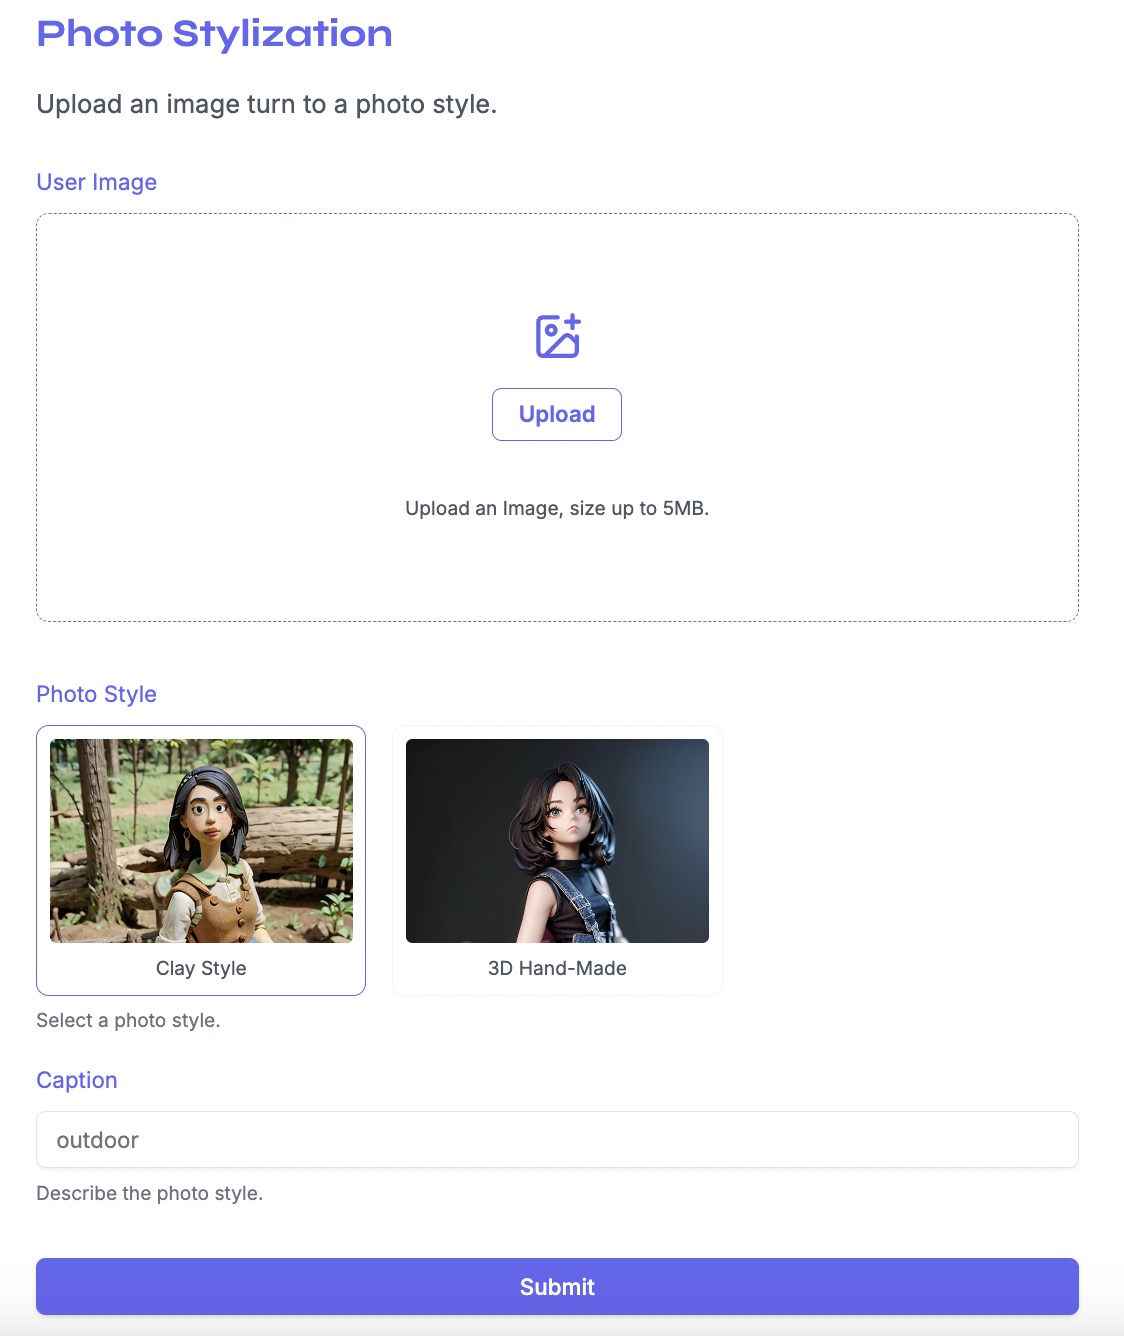Click the 3D Hand-Made preview thumbnail
This screenshot has height=1336, width=1124.
click(x=557, y=840)
